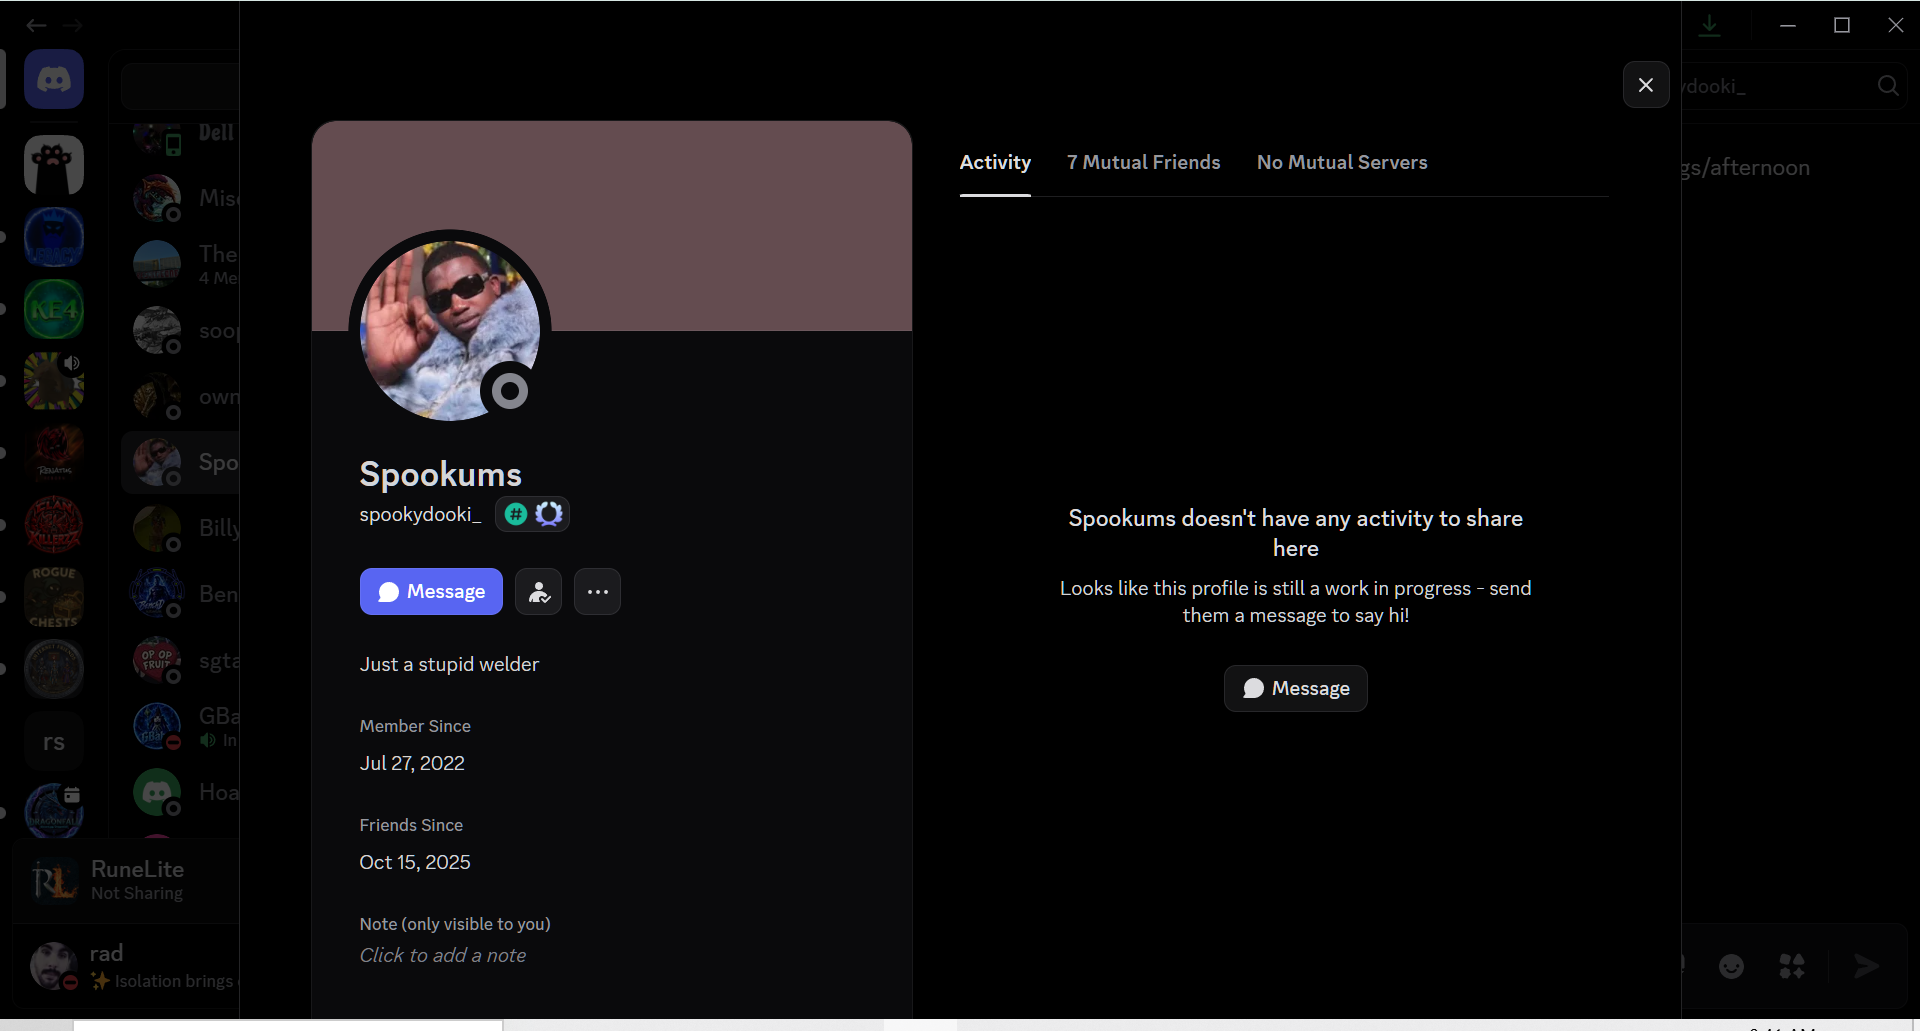The width and height of the screenshot is (1920, 1031).
Task: Switch to the 7 Mutual Friends tab
Action: coord(1143,162)
